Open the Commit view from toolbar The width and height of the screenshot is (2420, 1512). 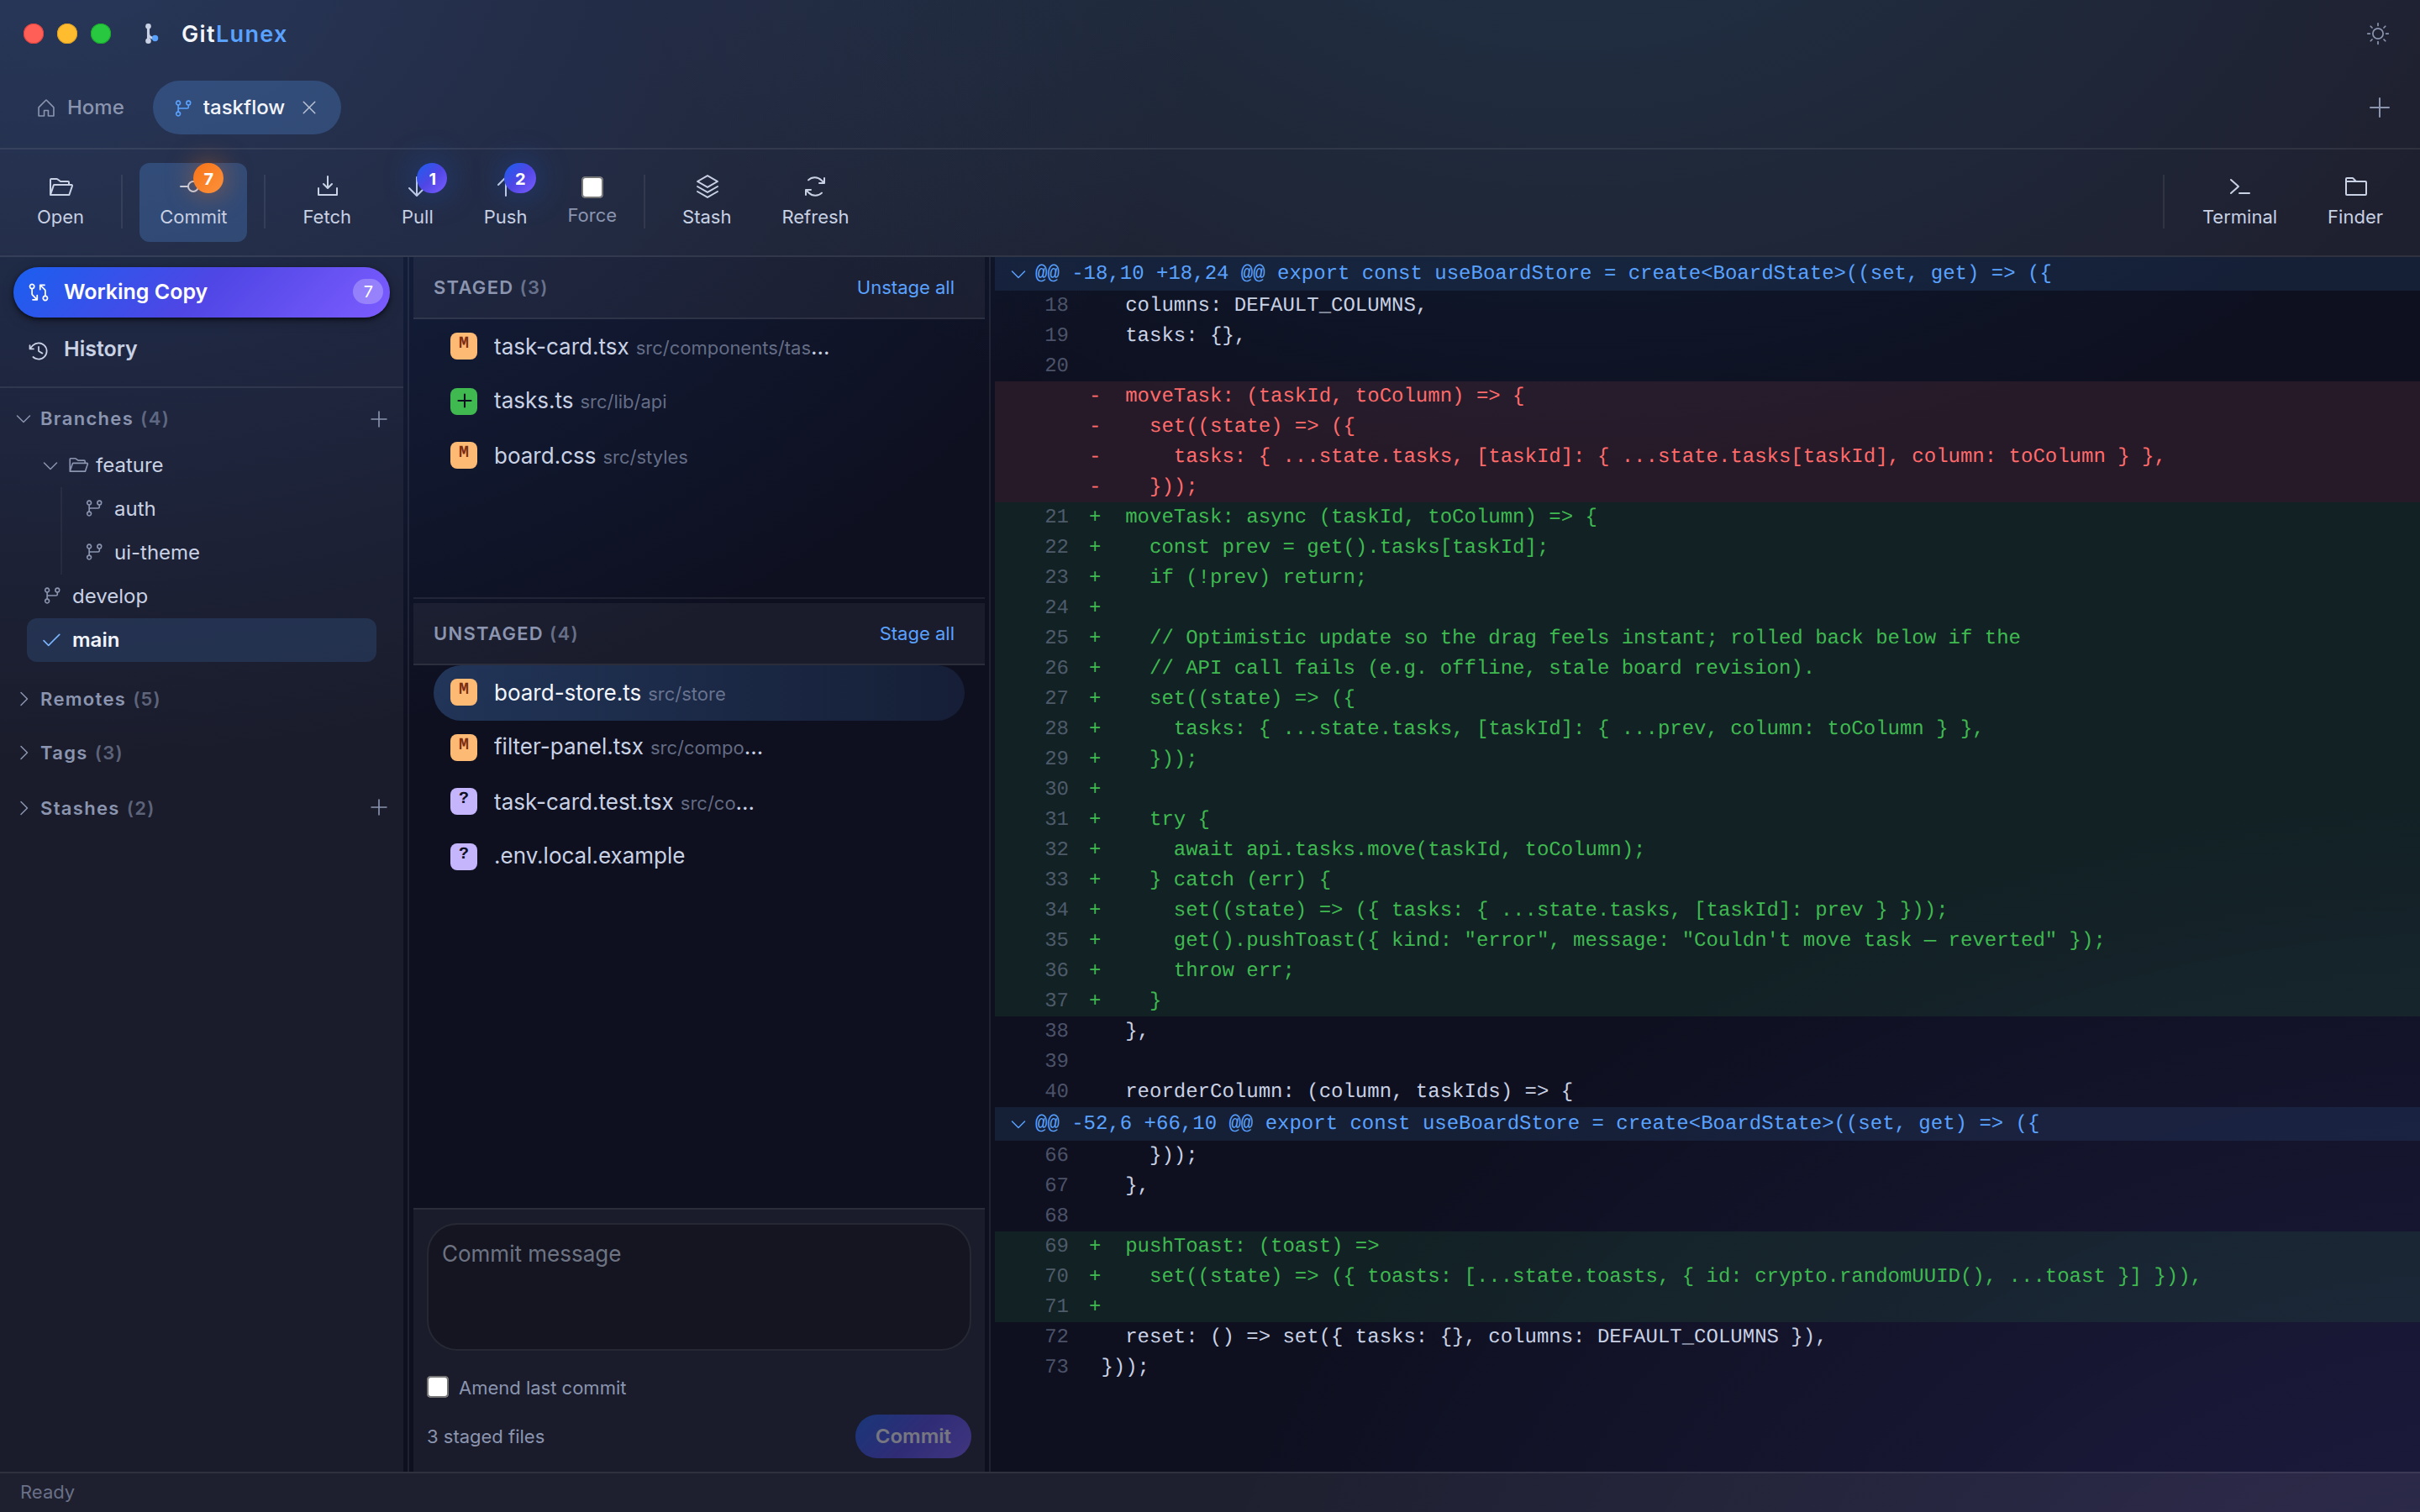(x=193, y=201)
